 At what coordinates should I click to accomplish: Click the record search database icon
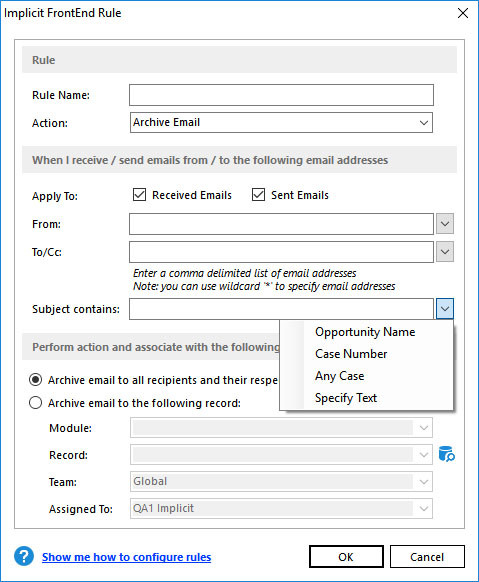point(446,454)
